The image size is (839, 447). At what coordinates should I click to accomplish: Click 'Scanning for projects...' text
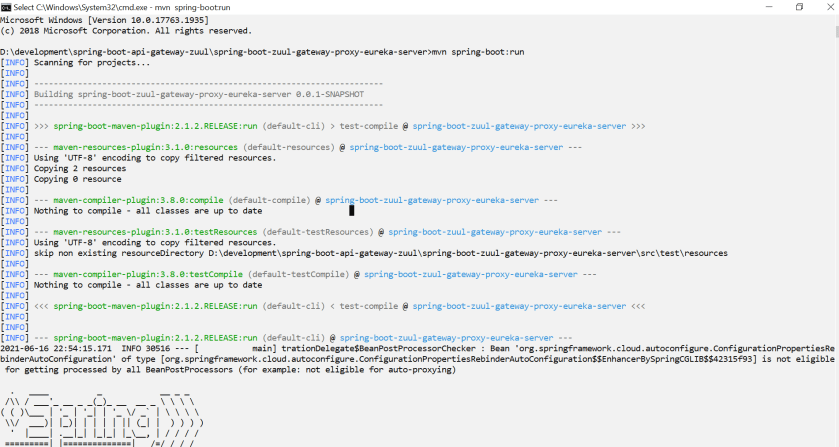(x=92, y=63)
